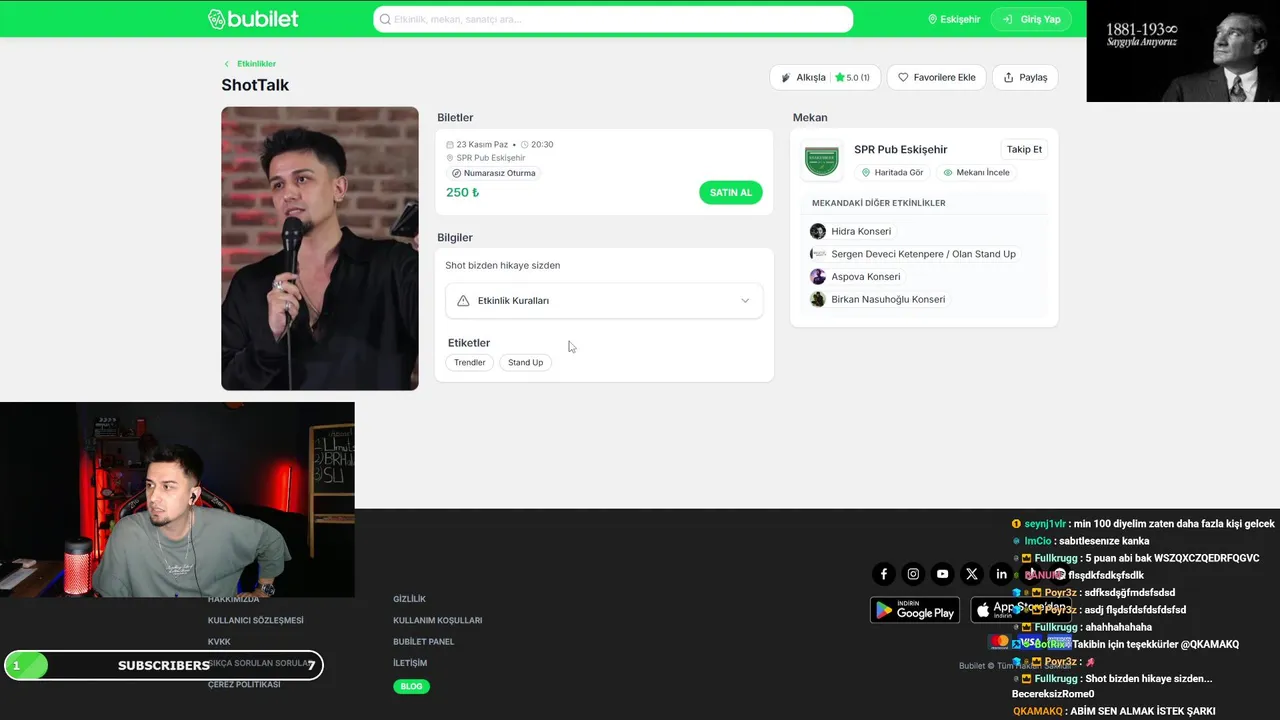Click the location pin beside Eskişehir

(933, 19)
